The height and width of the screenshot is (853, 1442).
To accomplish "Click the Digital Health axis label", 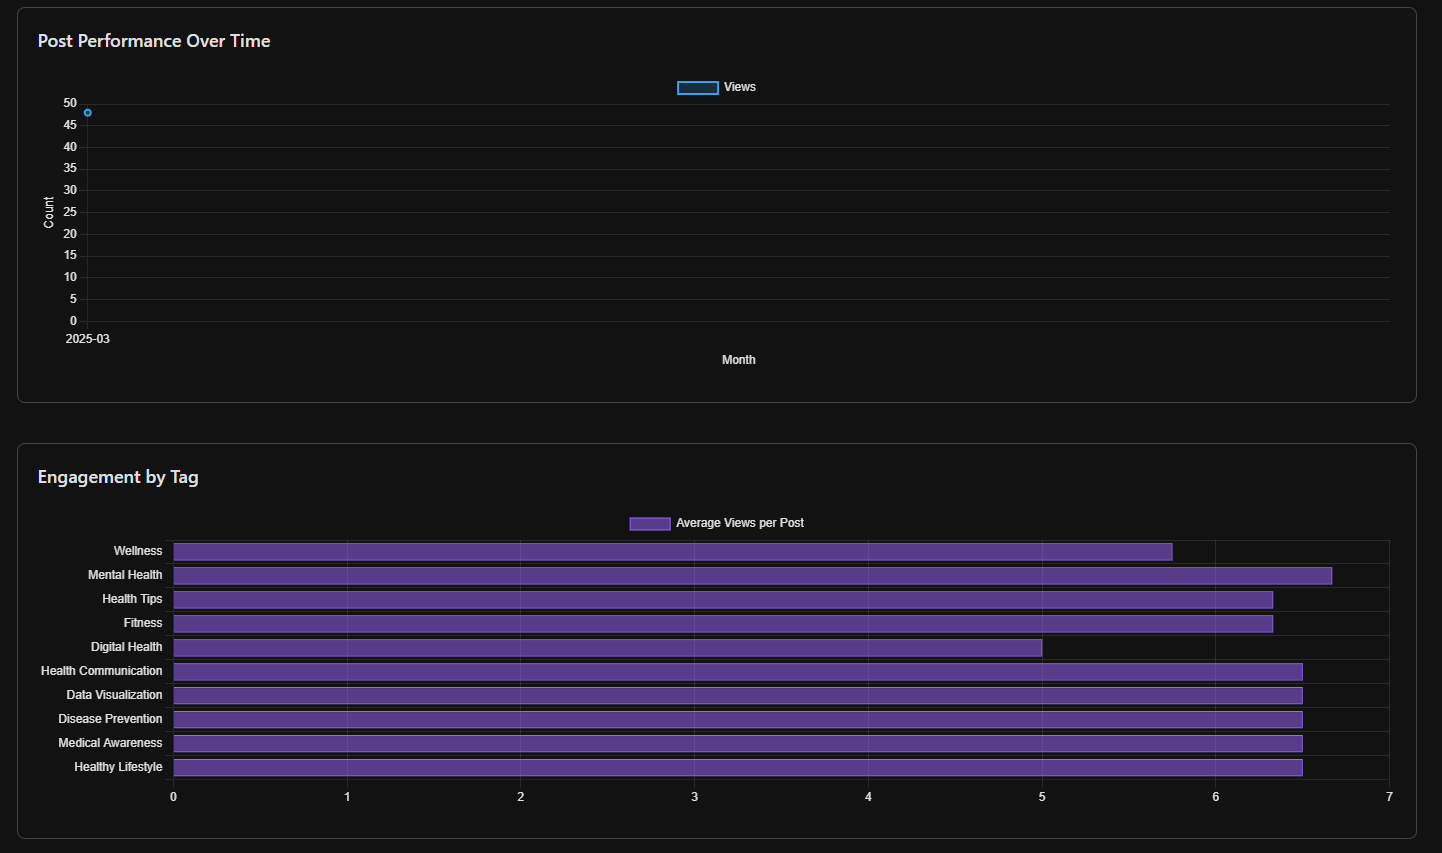I will 126,647.
